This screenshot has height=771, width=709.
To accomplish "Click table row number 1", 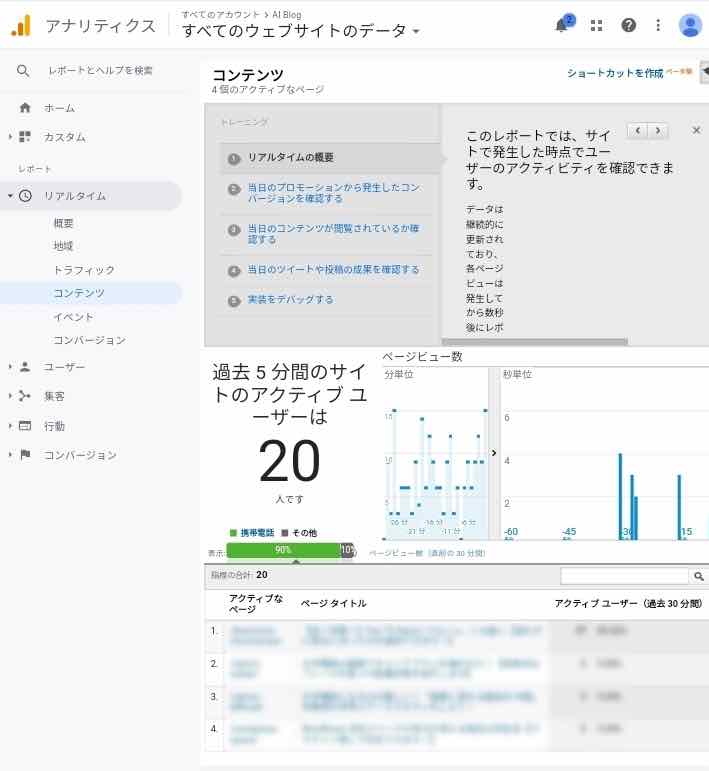I will (214, 630).
